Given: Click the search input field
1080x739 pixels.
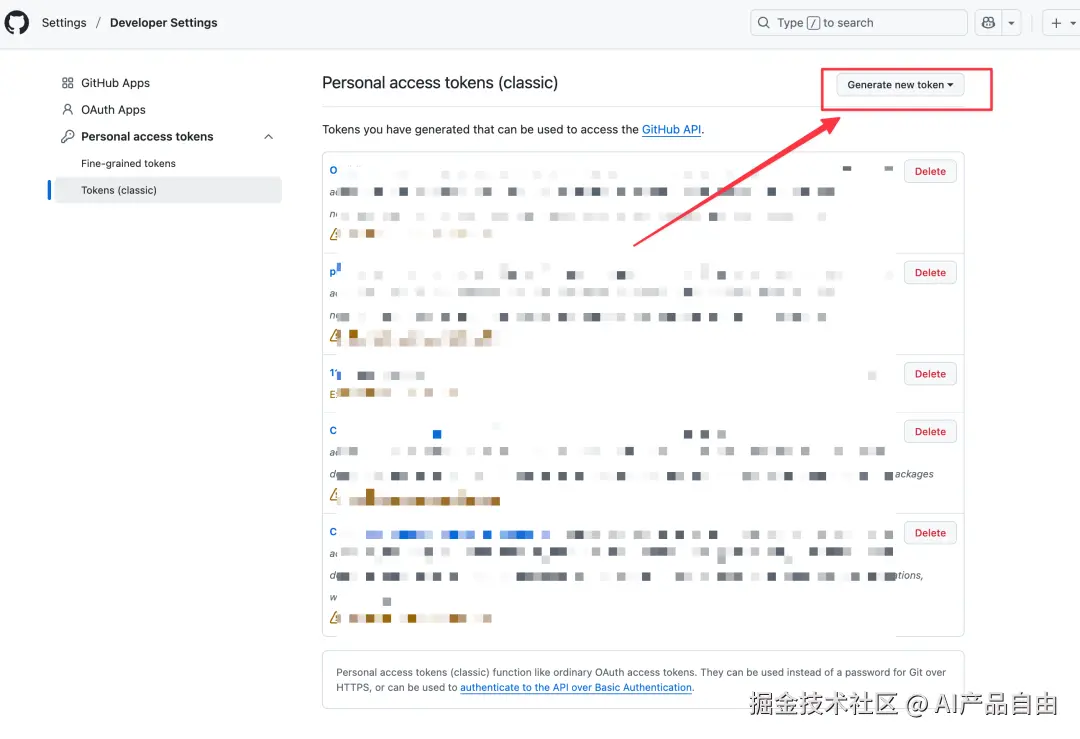Looking at the screenshot, I should point(858,22).
